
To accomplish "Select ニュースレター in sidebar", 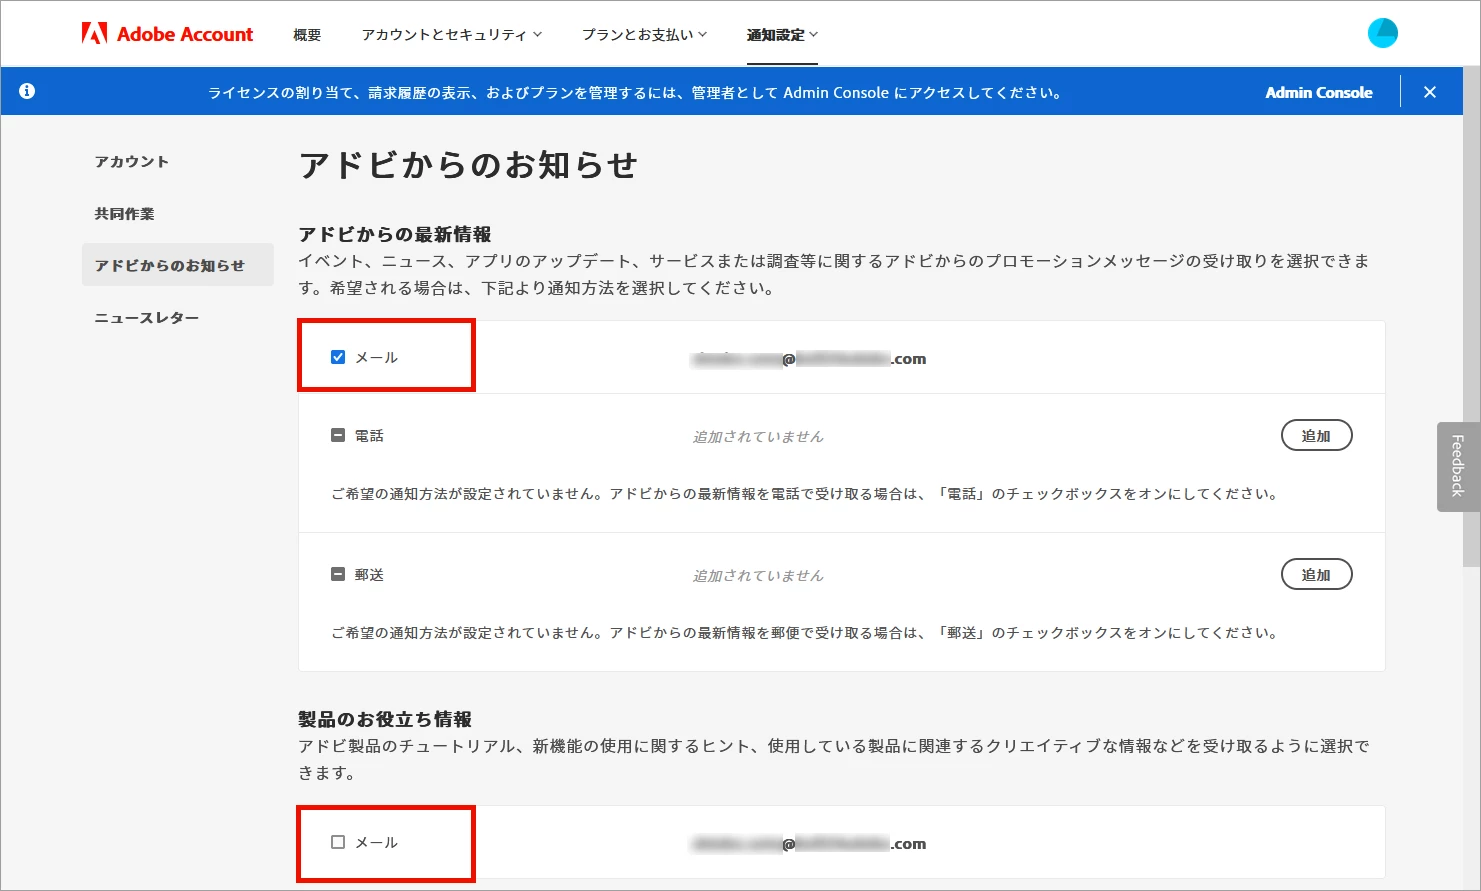I will pos(147,318).
